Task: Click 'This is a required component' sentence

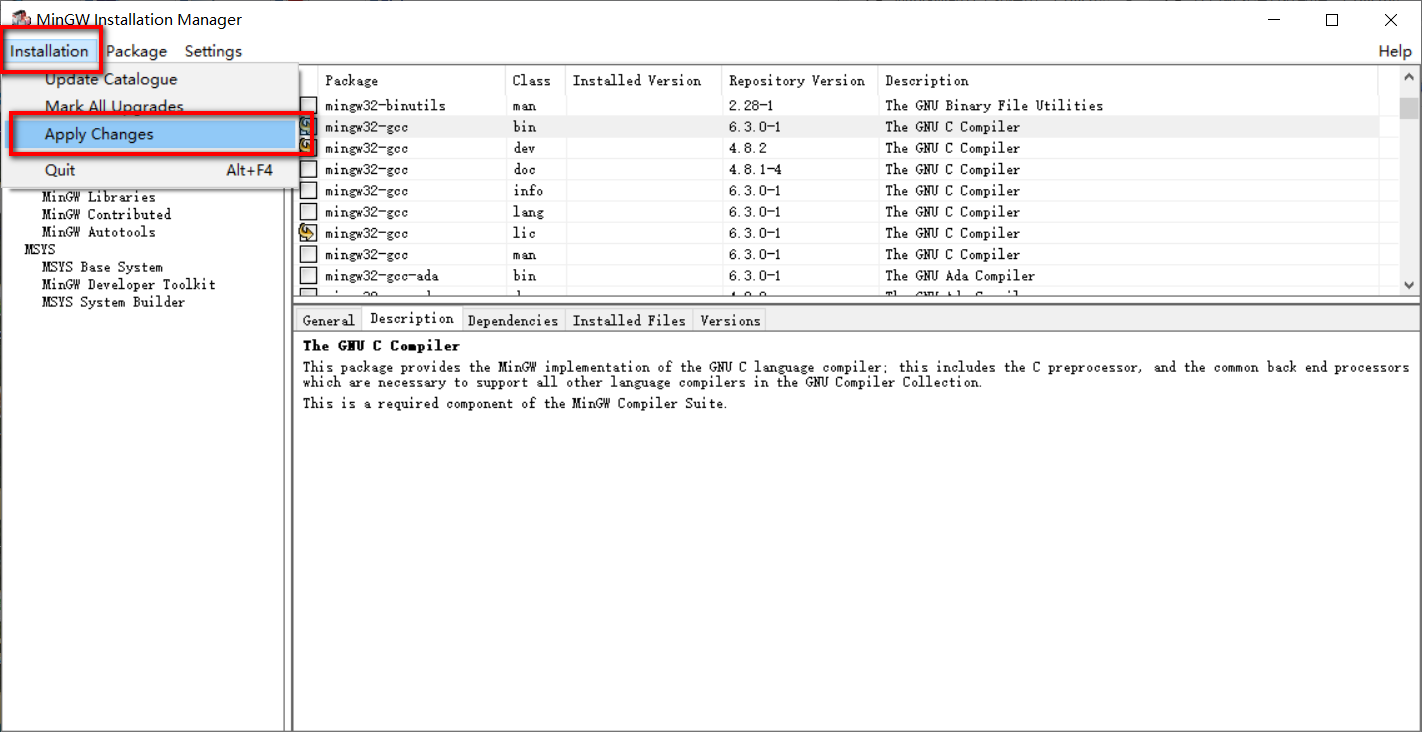Action: pos(515,403)
